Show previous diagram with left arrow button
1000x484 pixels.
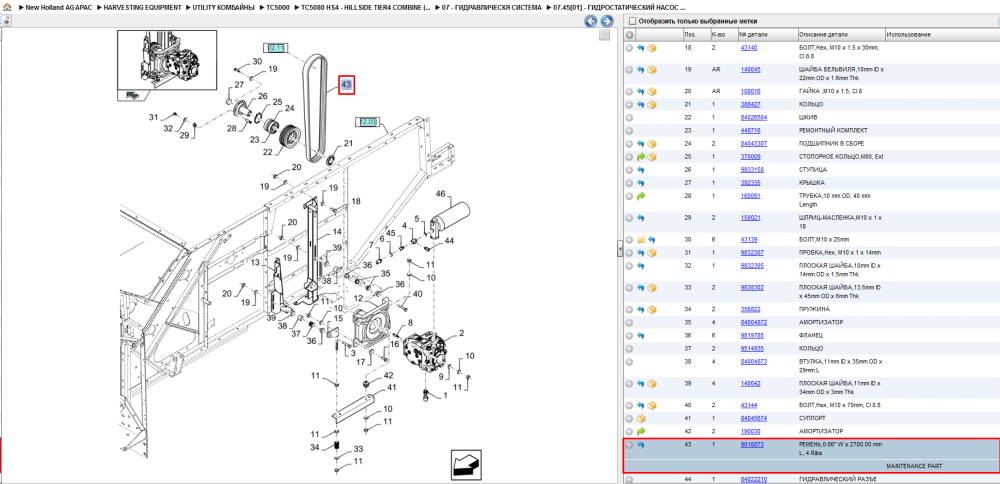591,21
